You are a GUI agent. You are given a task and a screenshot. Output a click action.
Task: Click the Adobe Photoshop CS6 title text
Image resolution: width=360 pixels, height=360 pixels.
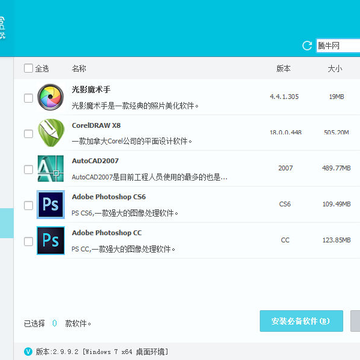tap(109, 197)
